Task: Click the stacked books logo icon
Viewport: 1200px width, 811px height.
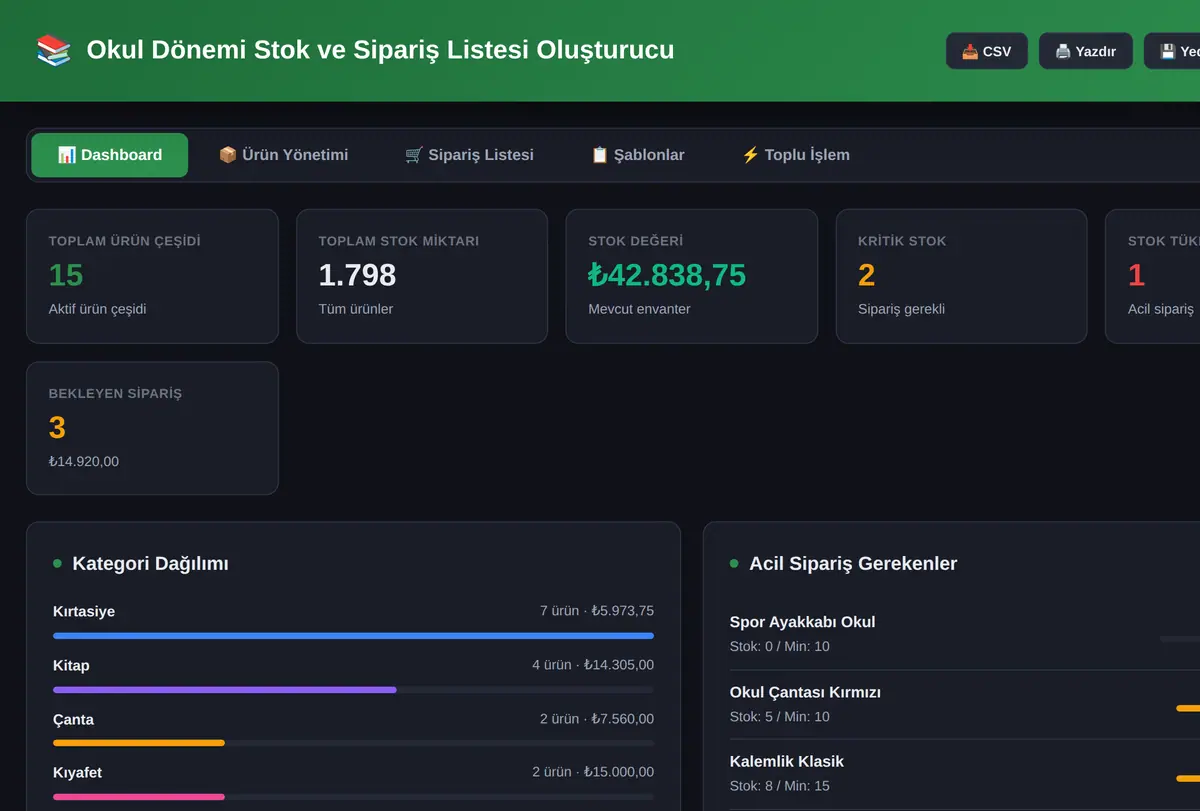Action: (x=53, y=50)
